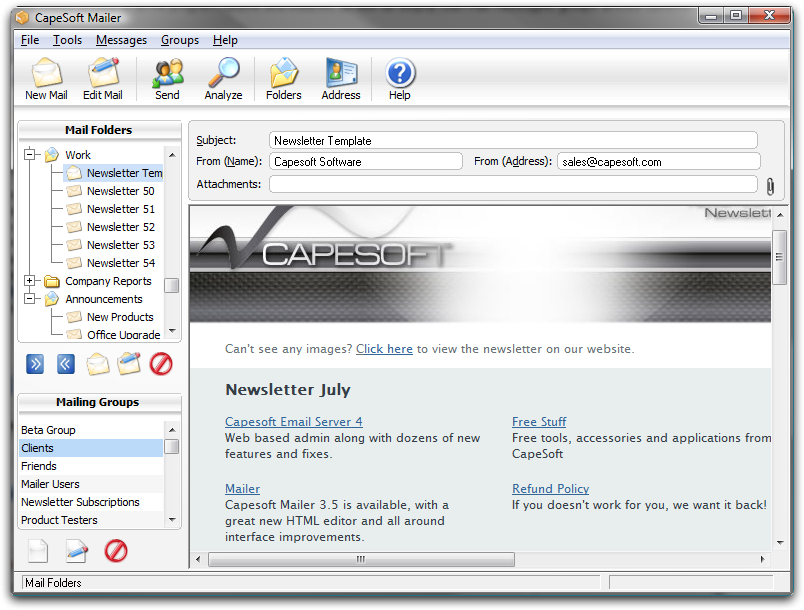Open the Messages menu
This screenshot has height=610, width=804.
[121, 40]
